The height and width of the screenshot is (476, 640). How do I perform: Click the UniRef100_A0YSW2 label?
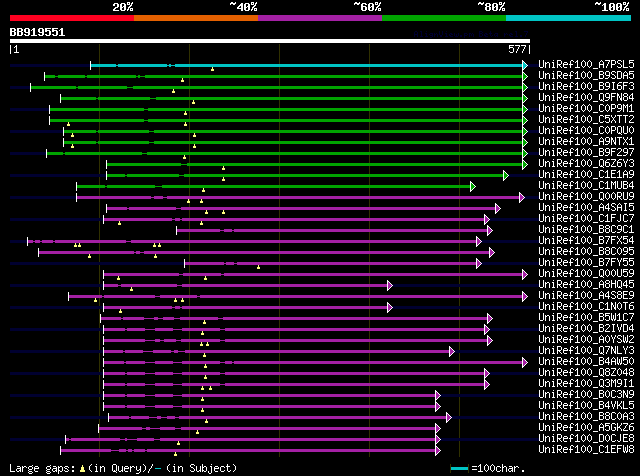(586, 340)
